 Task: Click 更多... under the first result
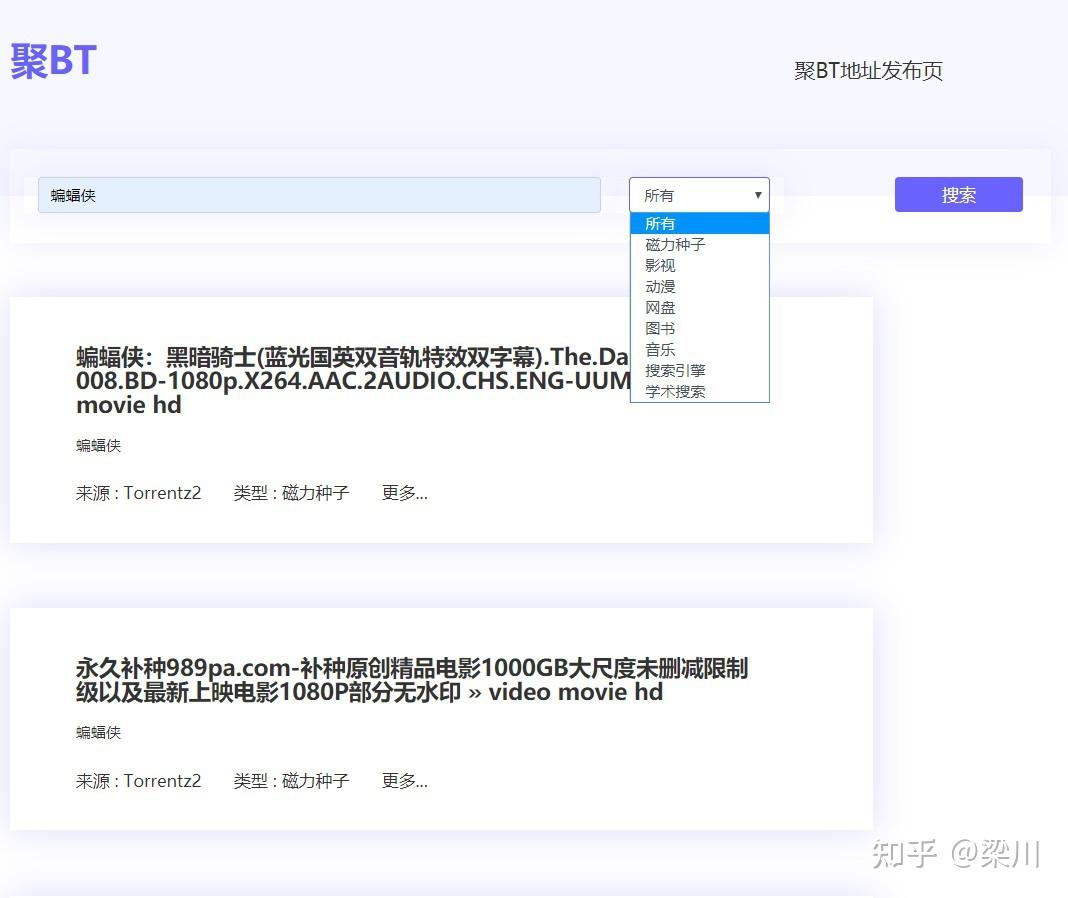pos(404,492)
